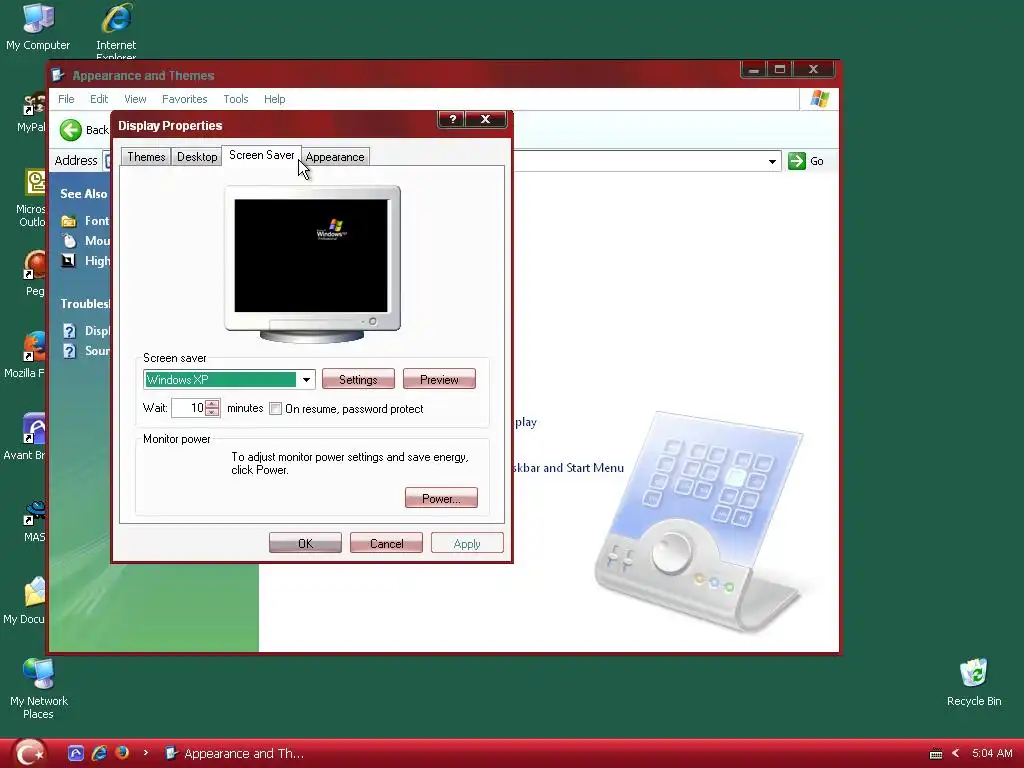
Task: Show hidden tray icons arrow
Action: [x=955, y=753]
